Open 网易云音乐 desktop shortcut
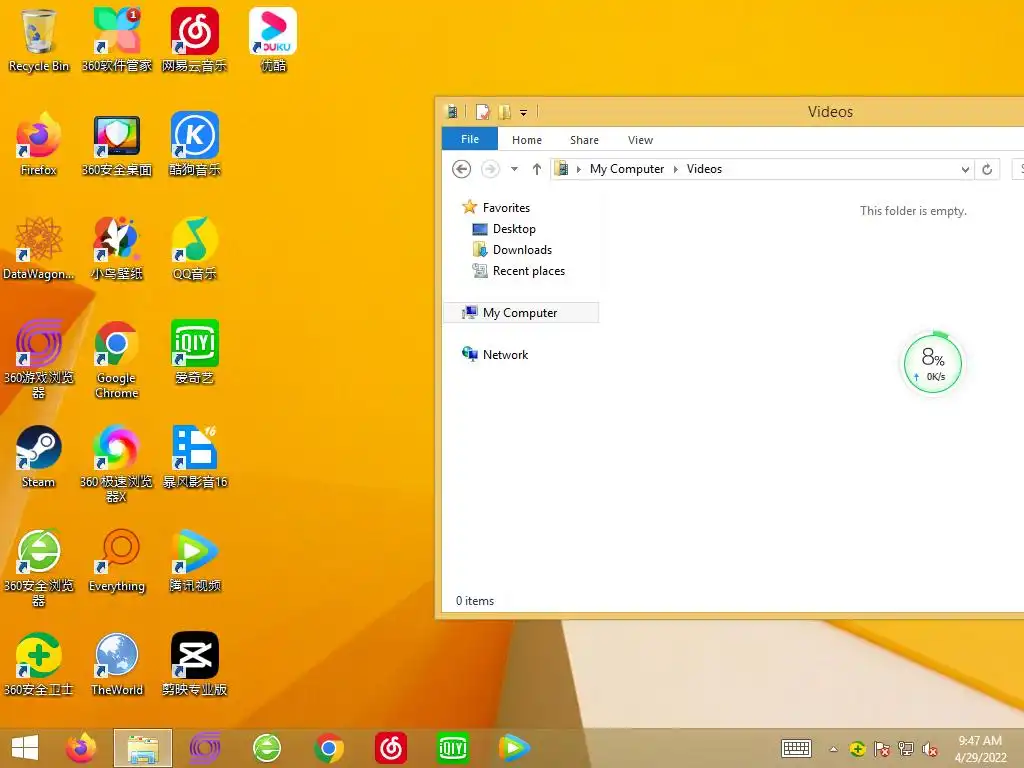The width and height of the screenshot is (1024, 768). pos(195,39)
